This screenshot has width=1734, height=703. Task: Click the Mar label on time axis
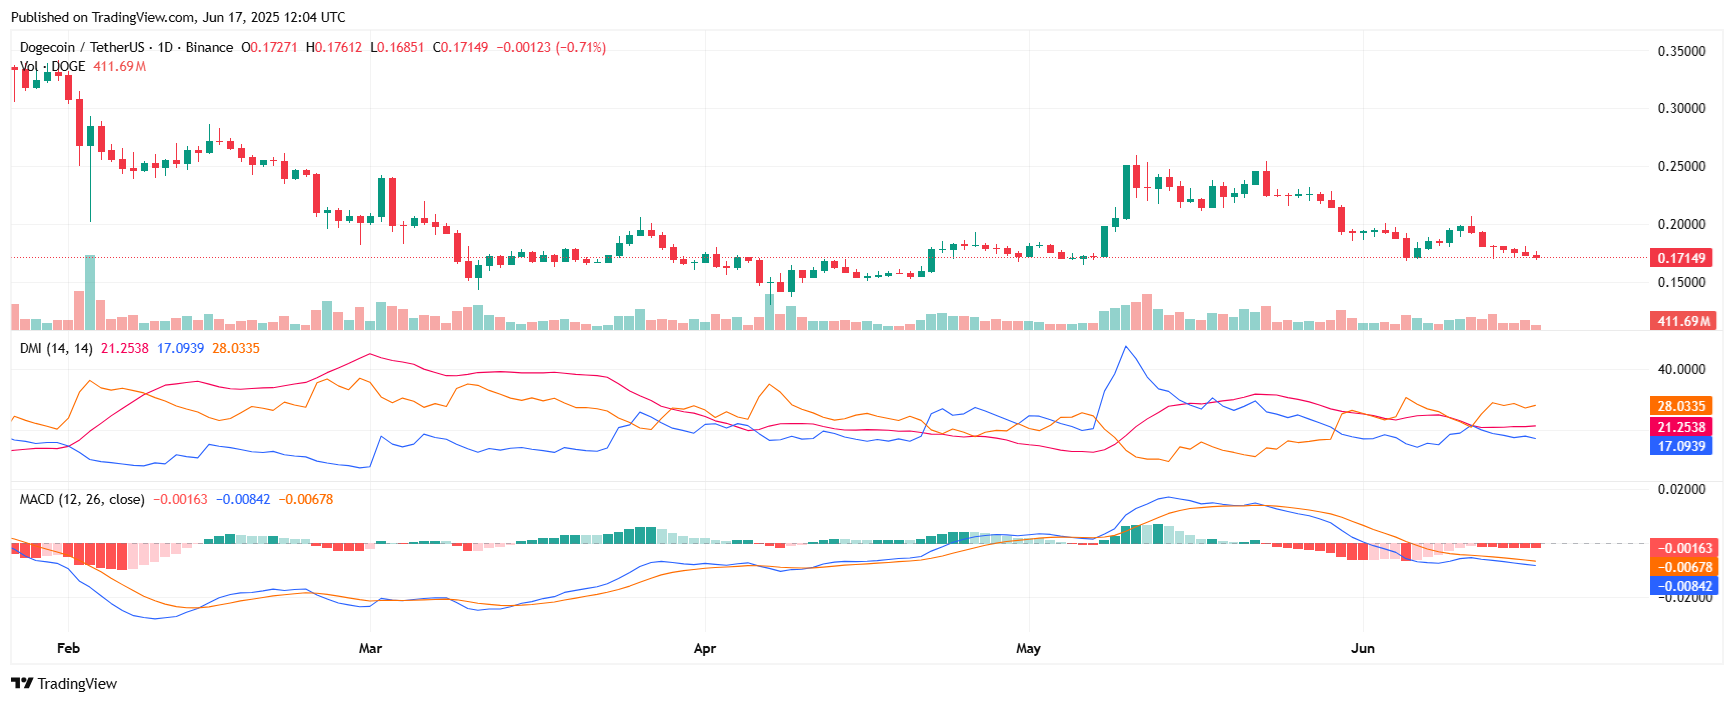pyautogui.click(x=370, y=648)
